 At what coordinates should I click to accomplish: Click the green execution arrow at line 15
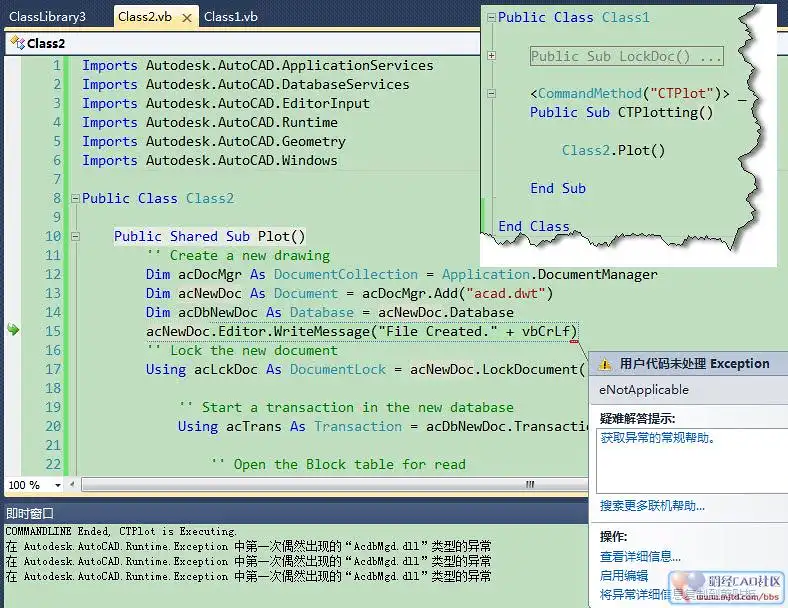[13, 330]
